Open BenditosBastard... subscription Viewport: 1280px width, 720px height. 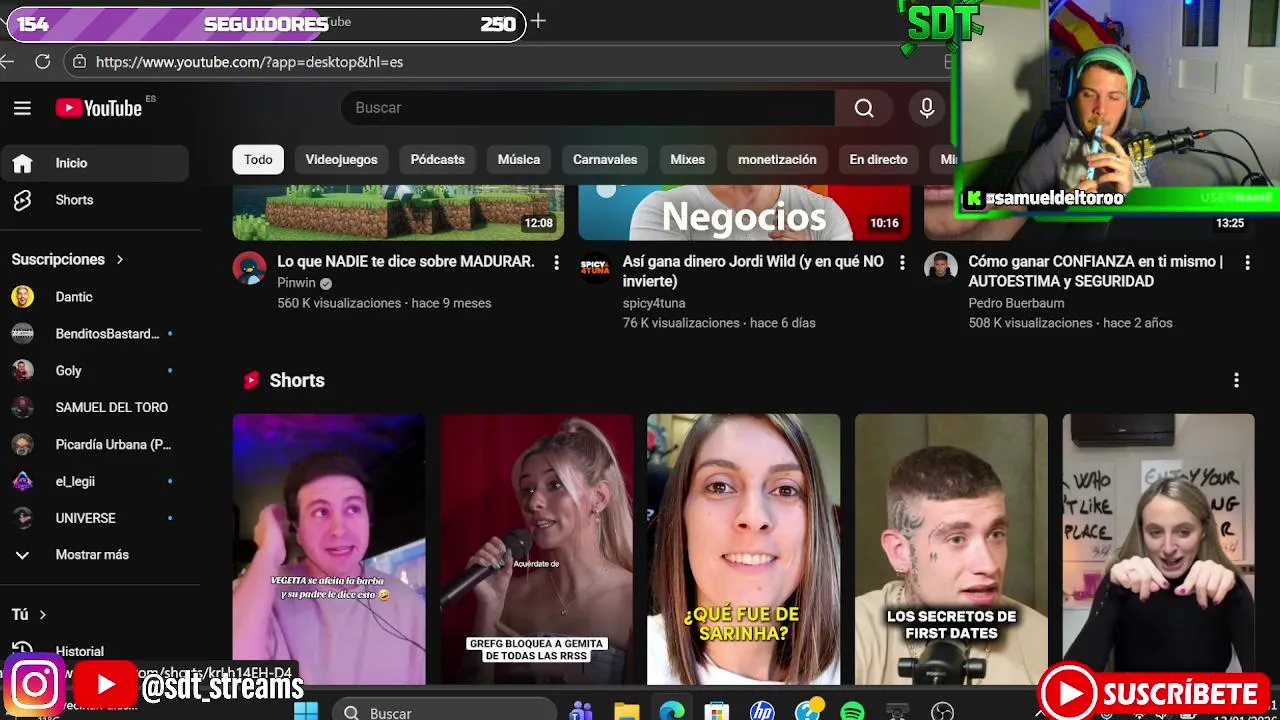94,334
